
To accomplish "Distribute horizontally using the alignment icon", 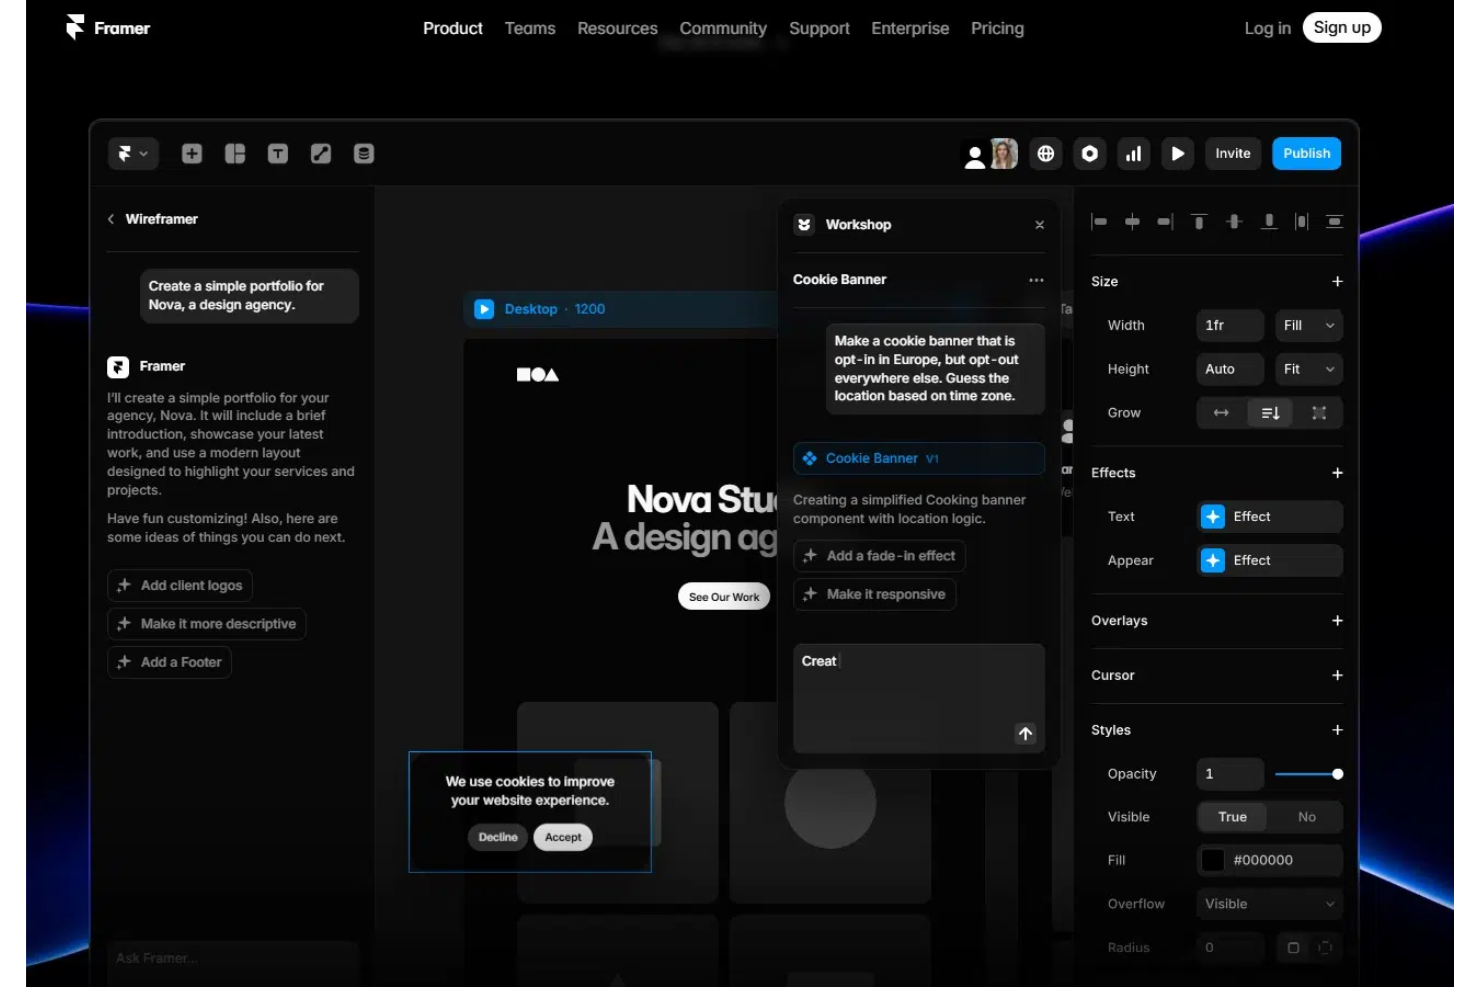I will point(1301,221).
